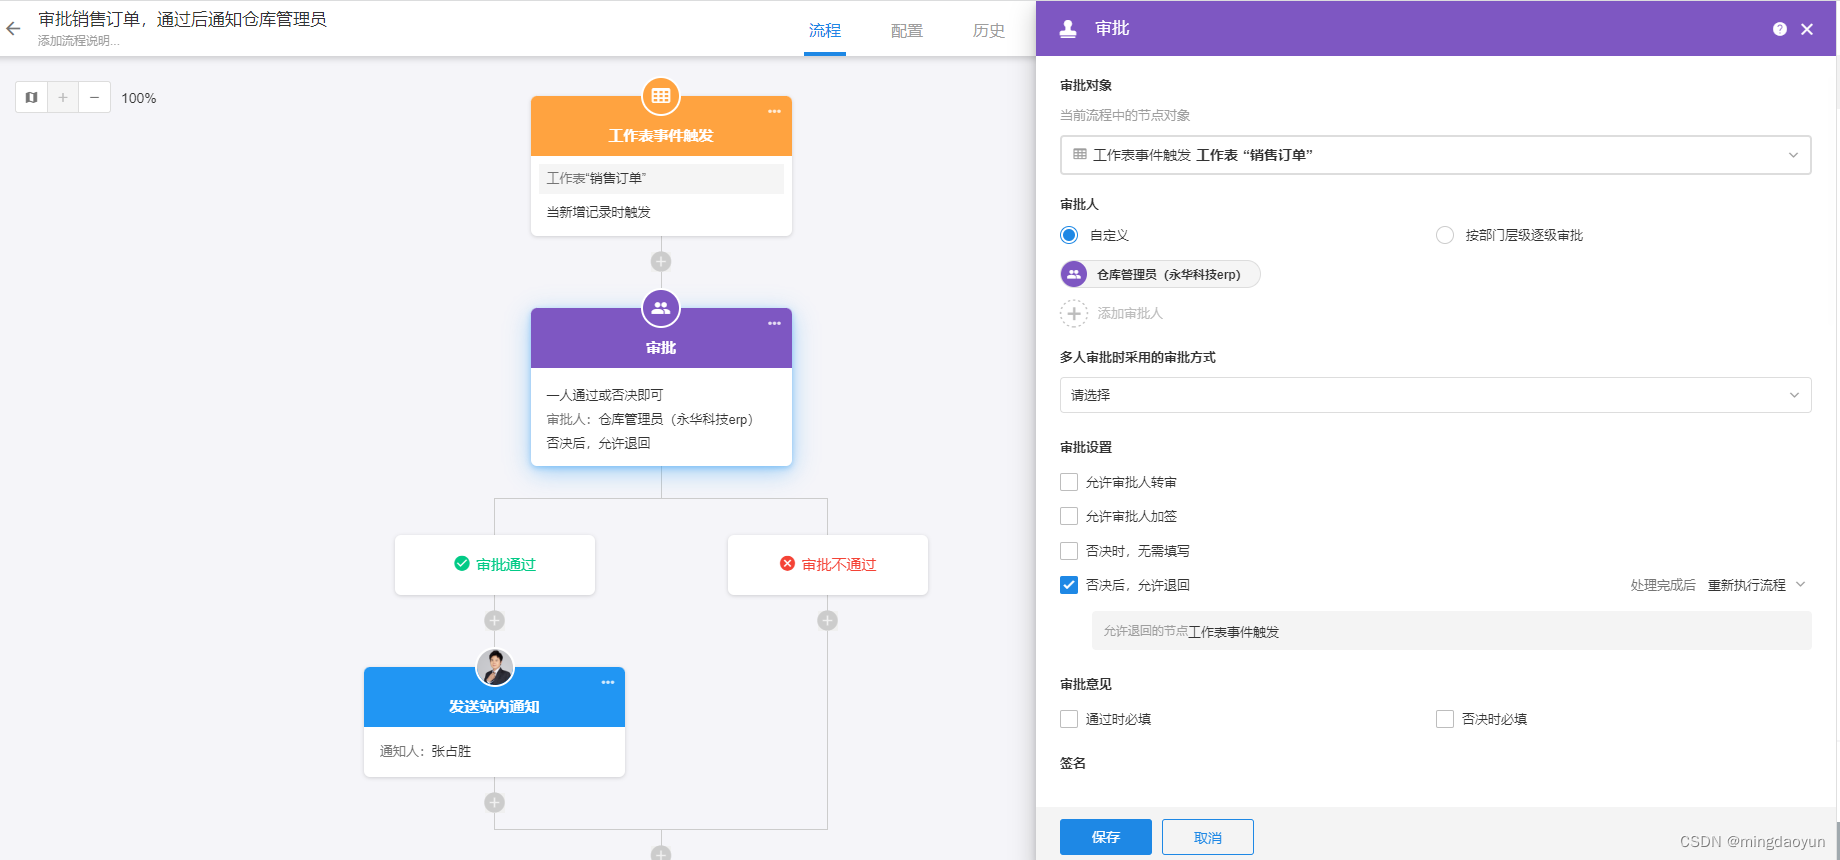Select the 自定义 approver radio button

pyautogui.click(x=1069, y=235)
